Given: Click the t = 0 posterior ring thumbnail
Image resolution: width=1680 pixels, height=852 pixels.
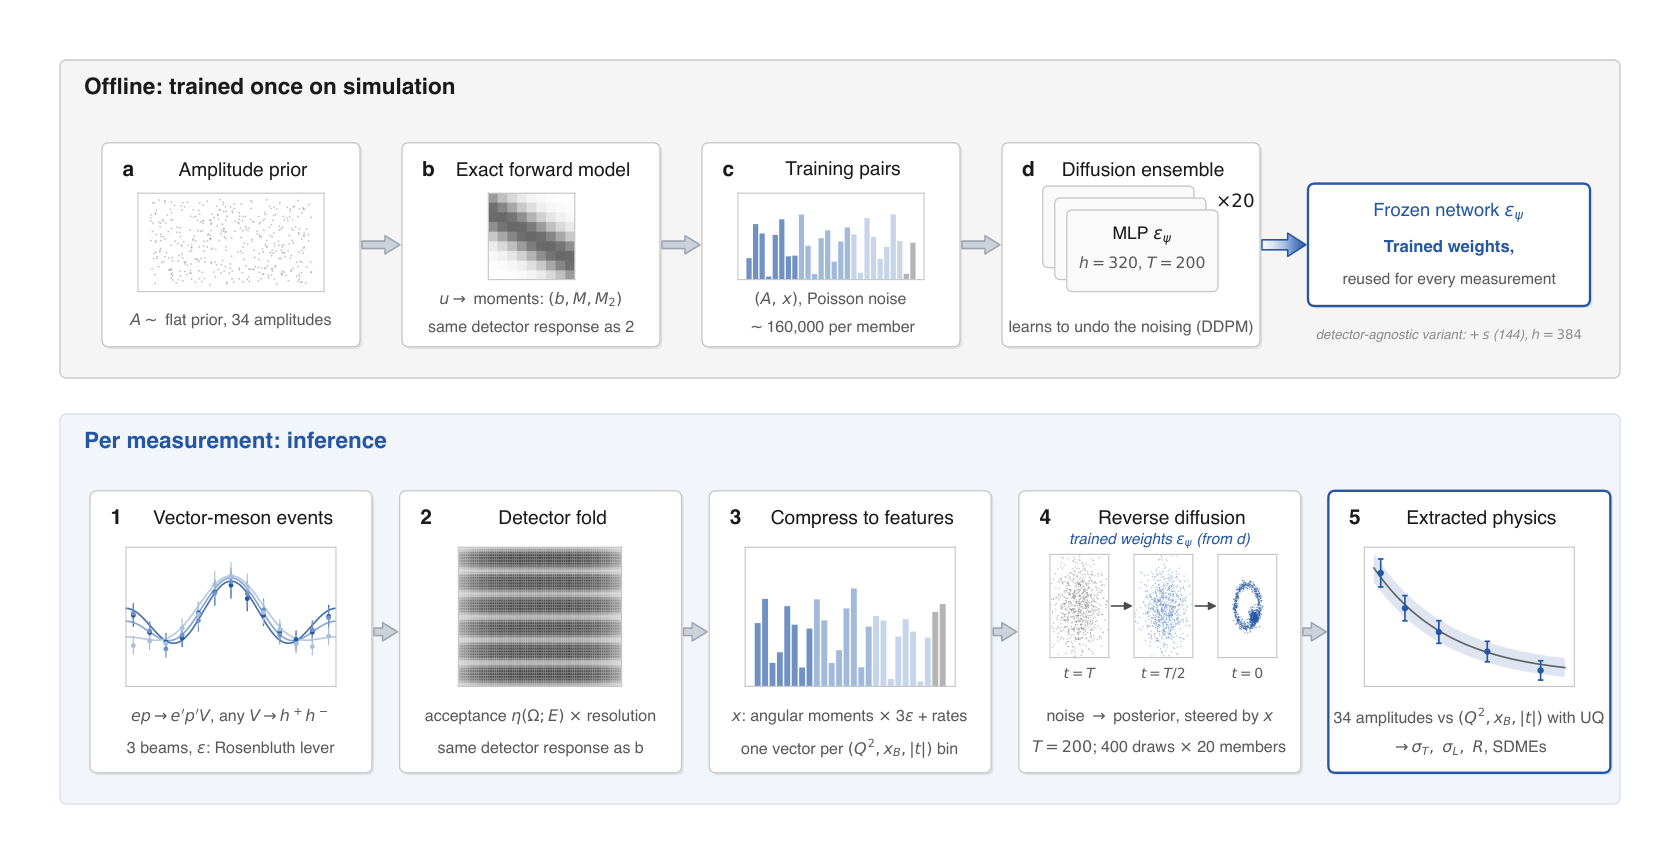Looking at the screenshot, I should 1247,605.
